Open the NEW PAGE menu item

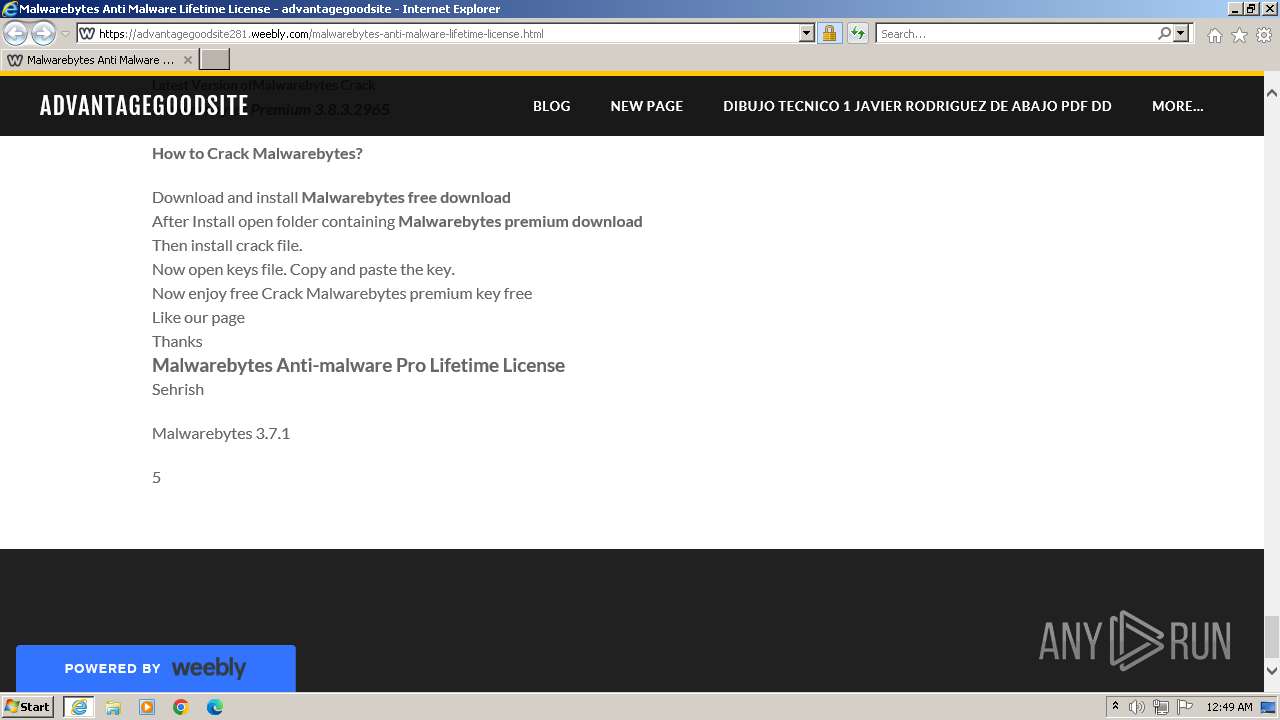(647, 106)
